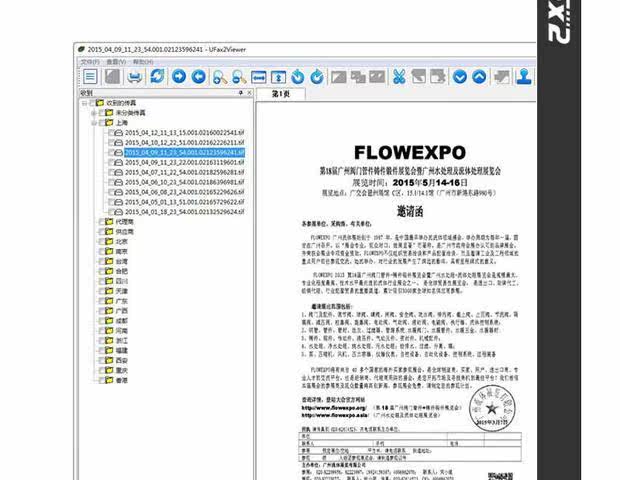Close the 收到 side panel
Screen dimensions: 620x480
(249, 93)
